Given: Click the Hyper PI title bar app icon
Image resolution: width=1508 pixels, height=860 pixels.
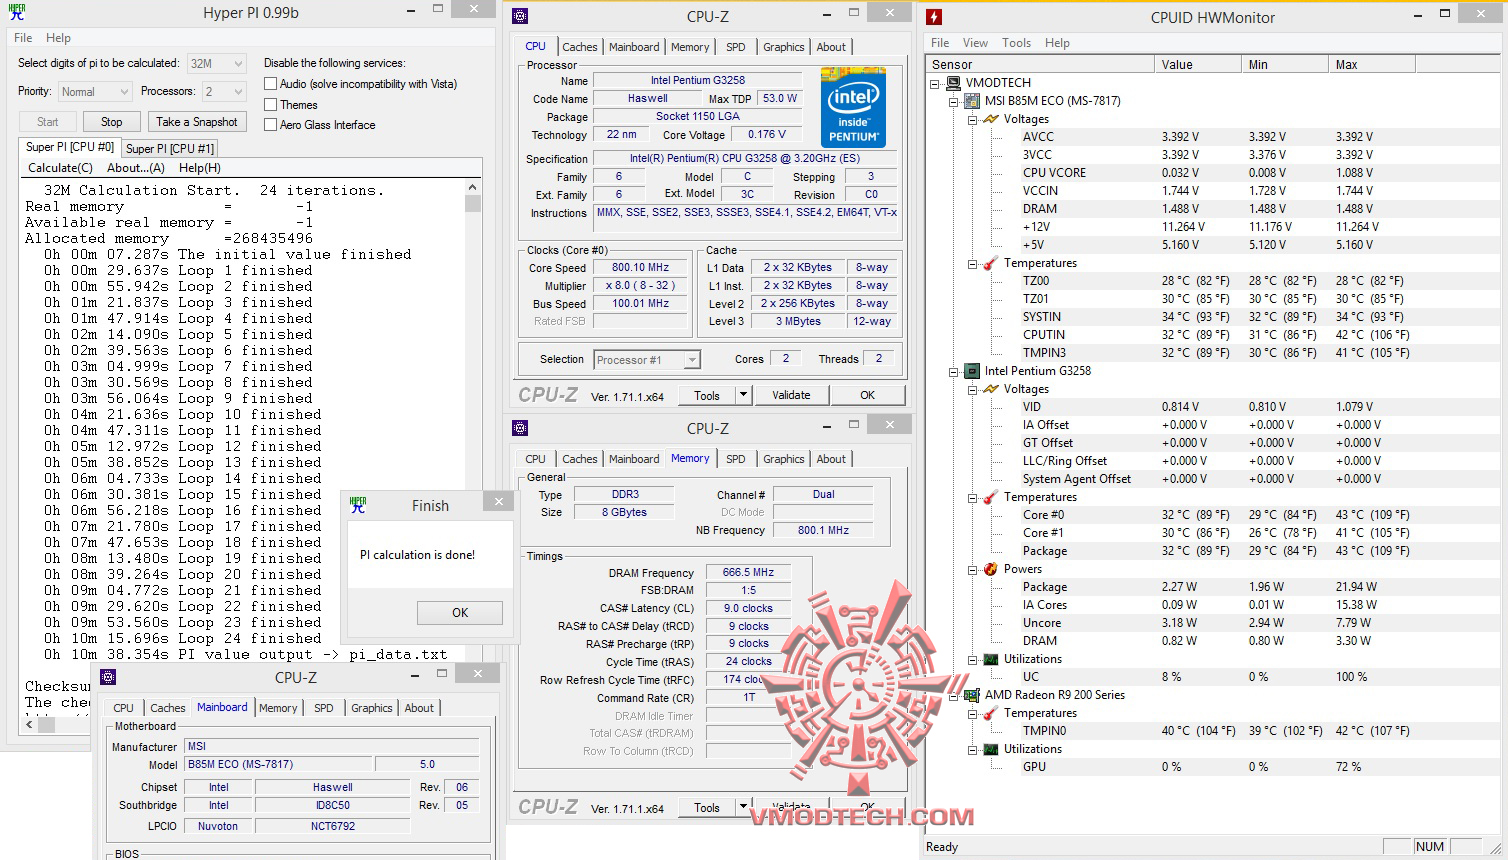Looking at the screenshot, I should tap(17, 12).
